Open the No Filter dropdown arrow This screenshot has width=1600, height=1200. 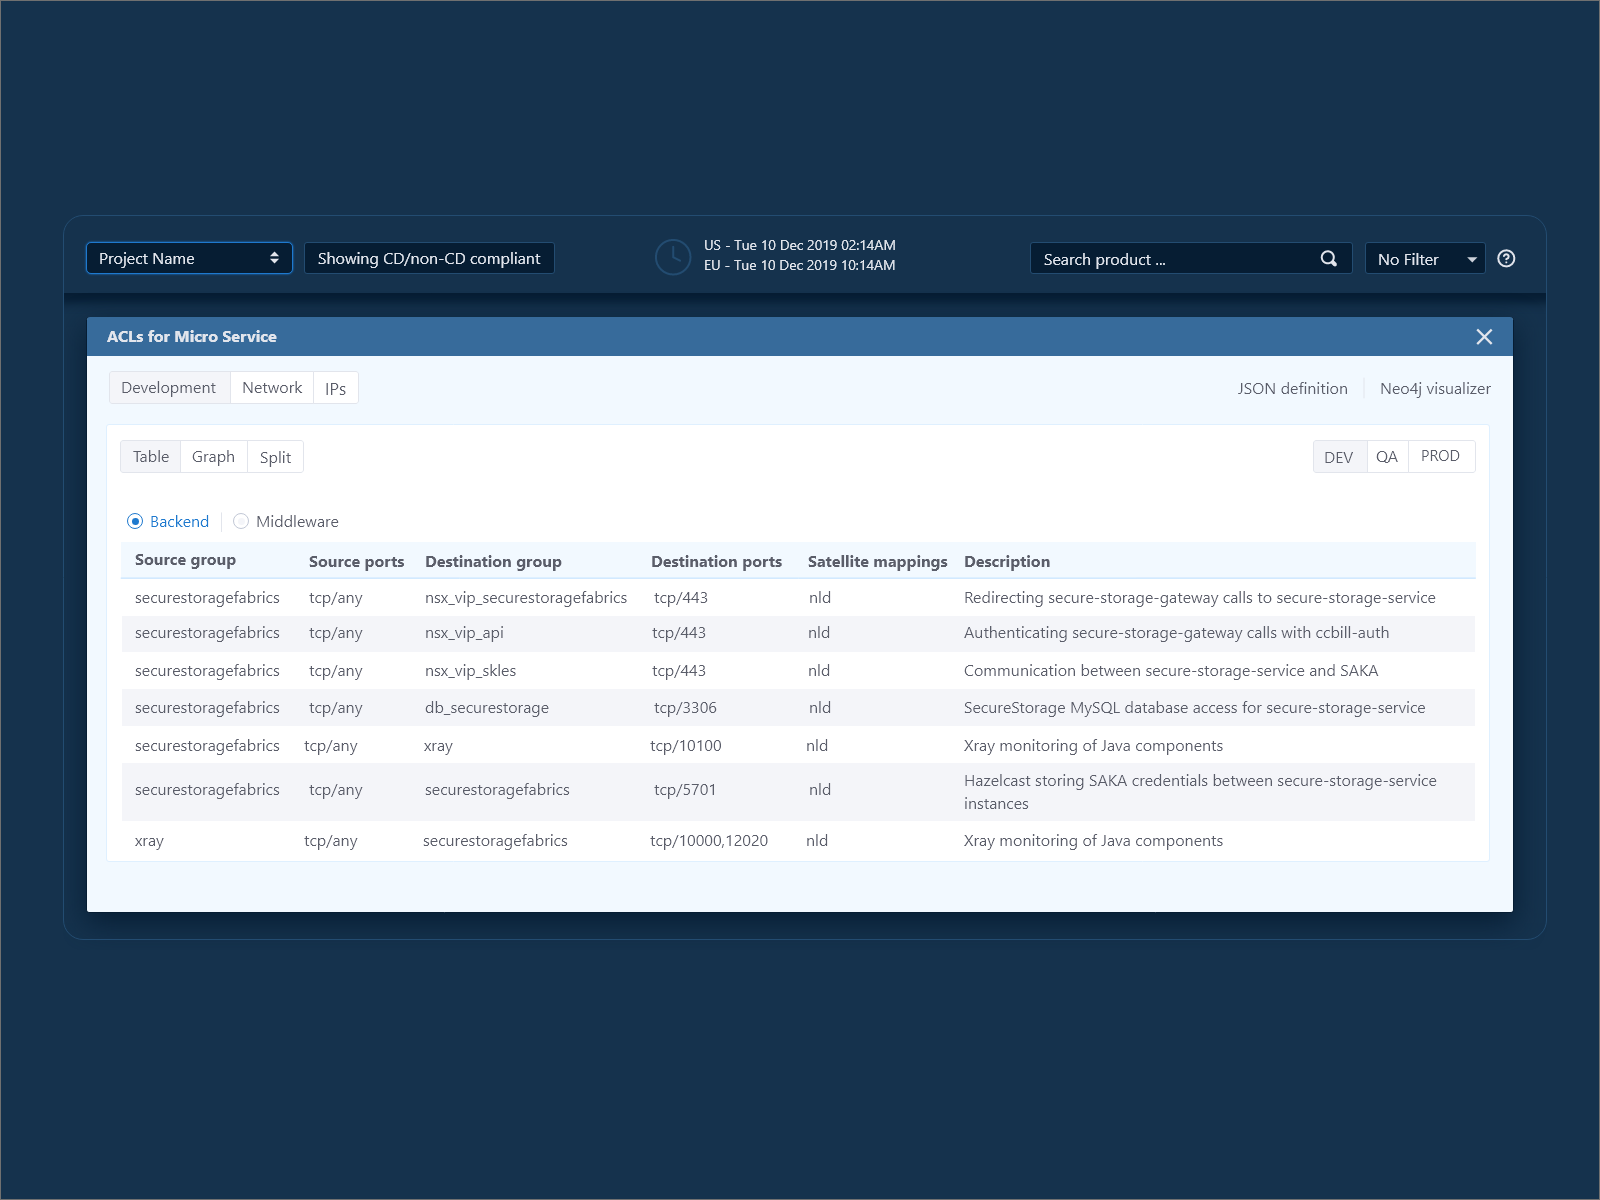(x=1470, y=258)
